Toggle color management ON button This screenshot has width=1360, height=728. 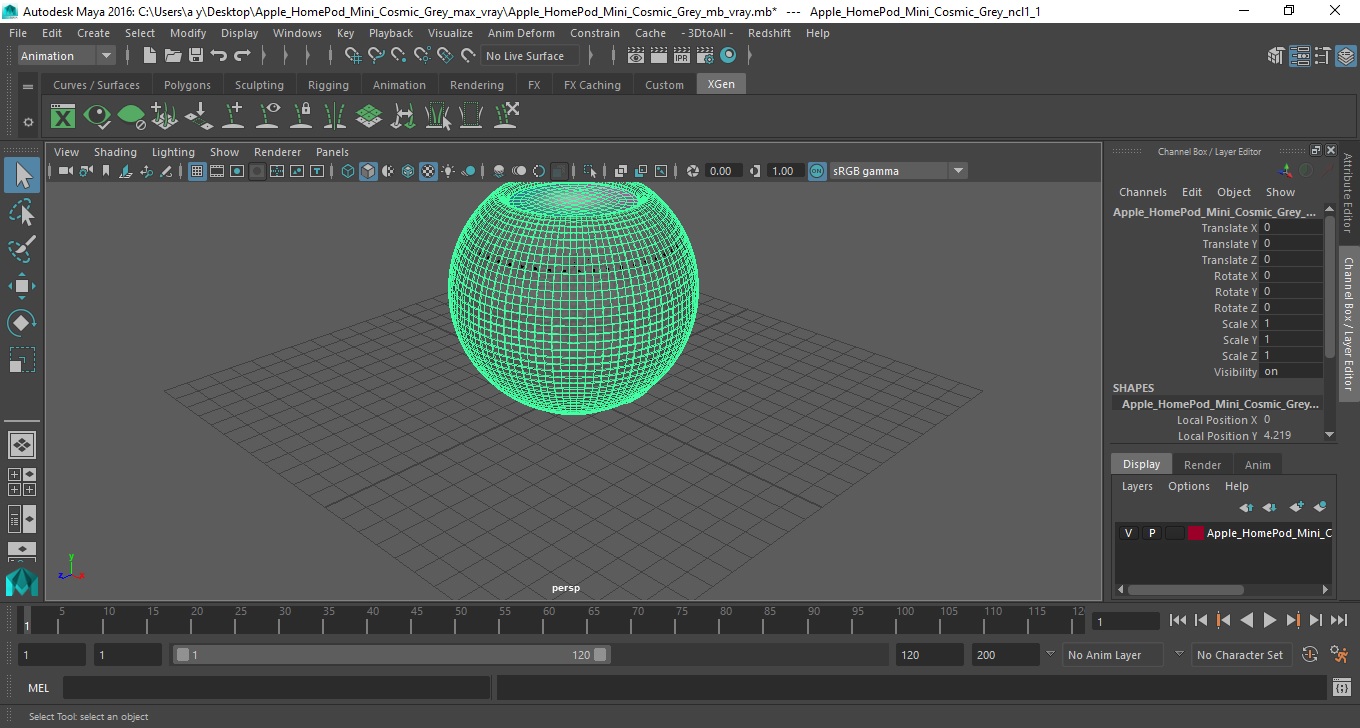(817, 171)
